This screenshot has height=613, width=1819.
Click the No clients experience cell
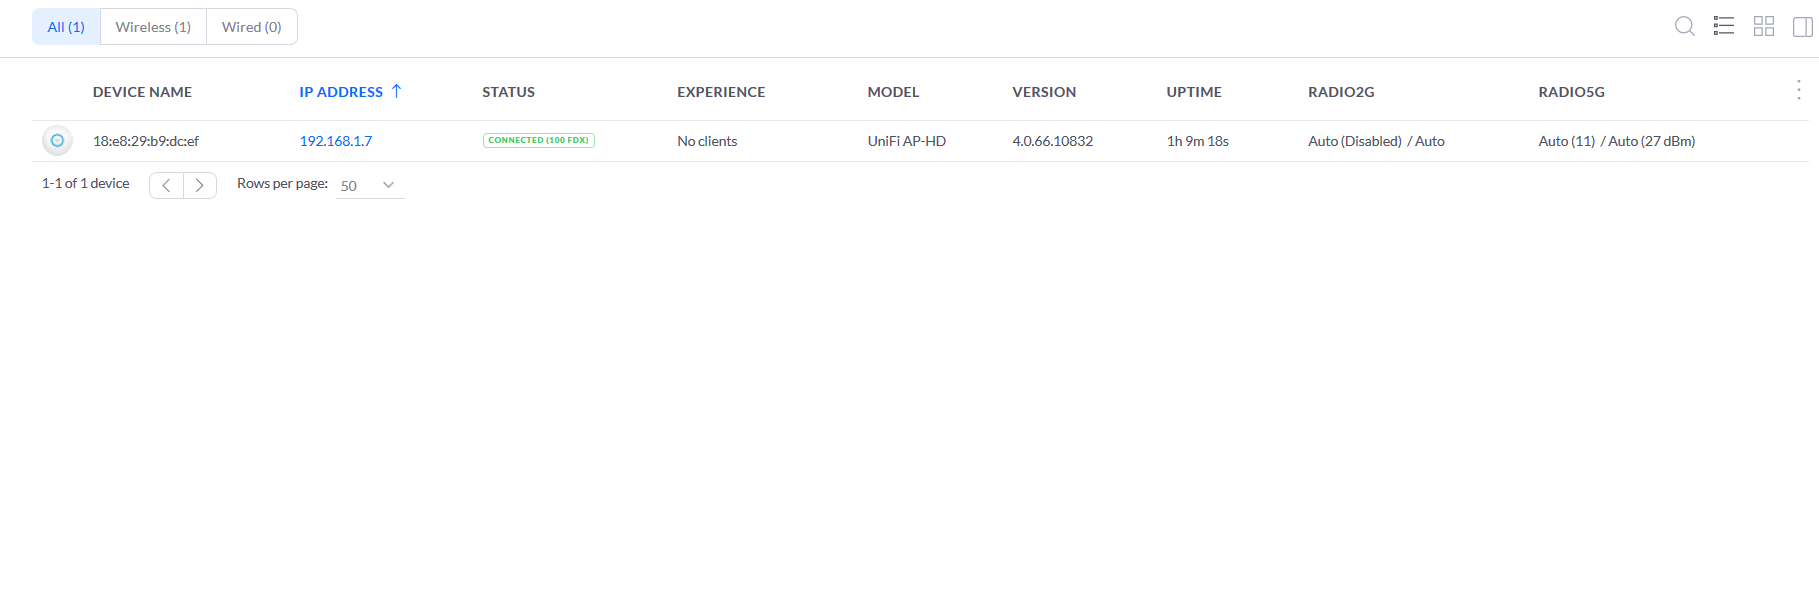click(x=707, y=141)
